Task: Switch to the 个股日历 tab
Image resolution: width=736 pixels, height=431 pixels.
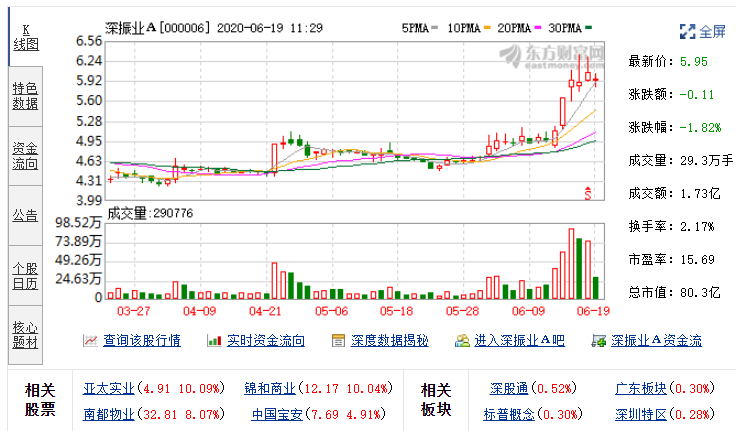Action: (25, 276)
